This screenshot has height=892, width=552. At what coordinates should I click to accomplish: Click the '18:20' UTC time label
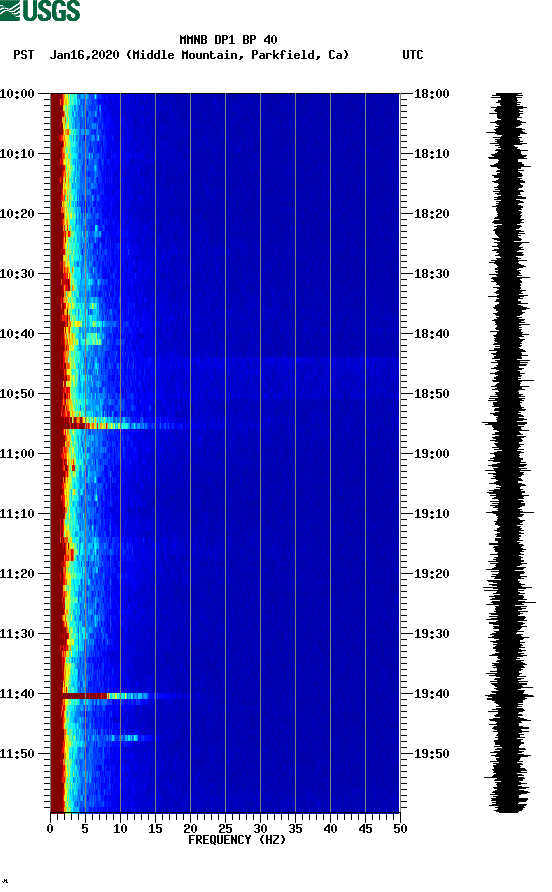(x=432, y=214)
